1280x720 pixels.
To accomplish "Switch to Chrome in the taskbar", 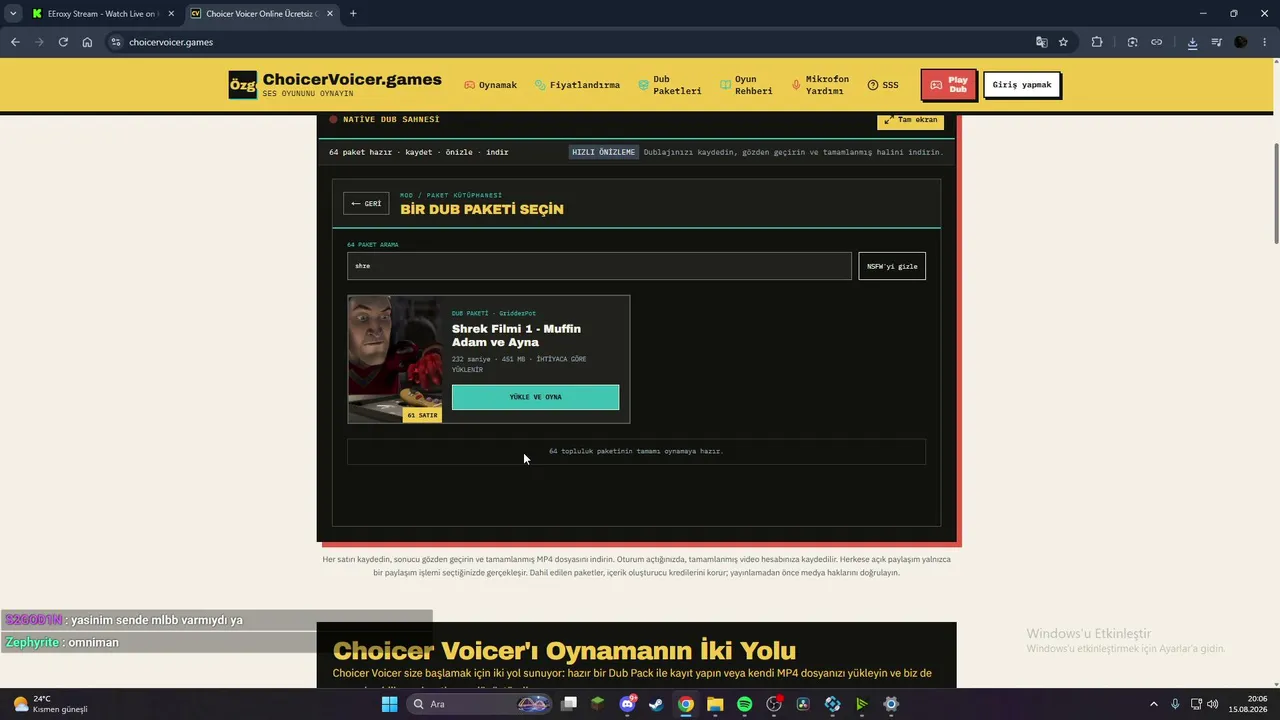I will tap(685, 704).
